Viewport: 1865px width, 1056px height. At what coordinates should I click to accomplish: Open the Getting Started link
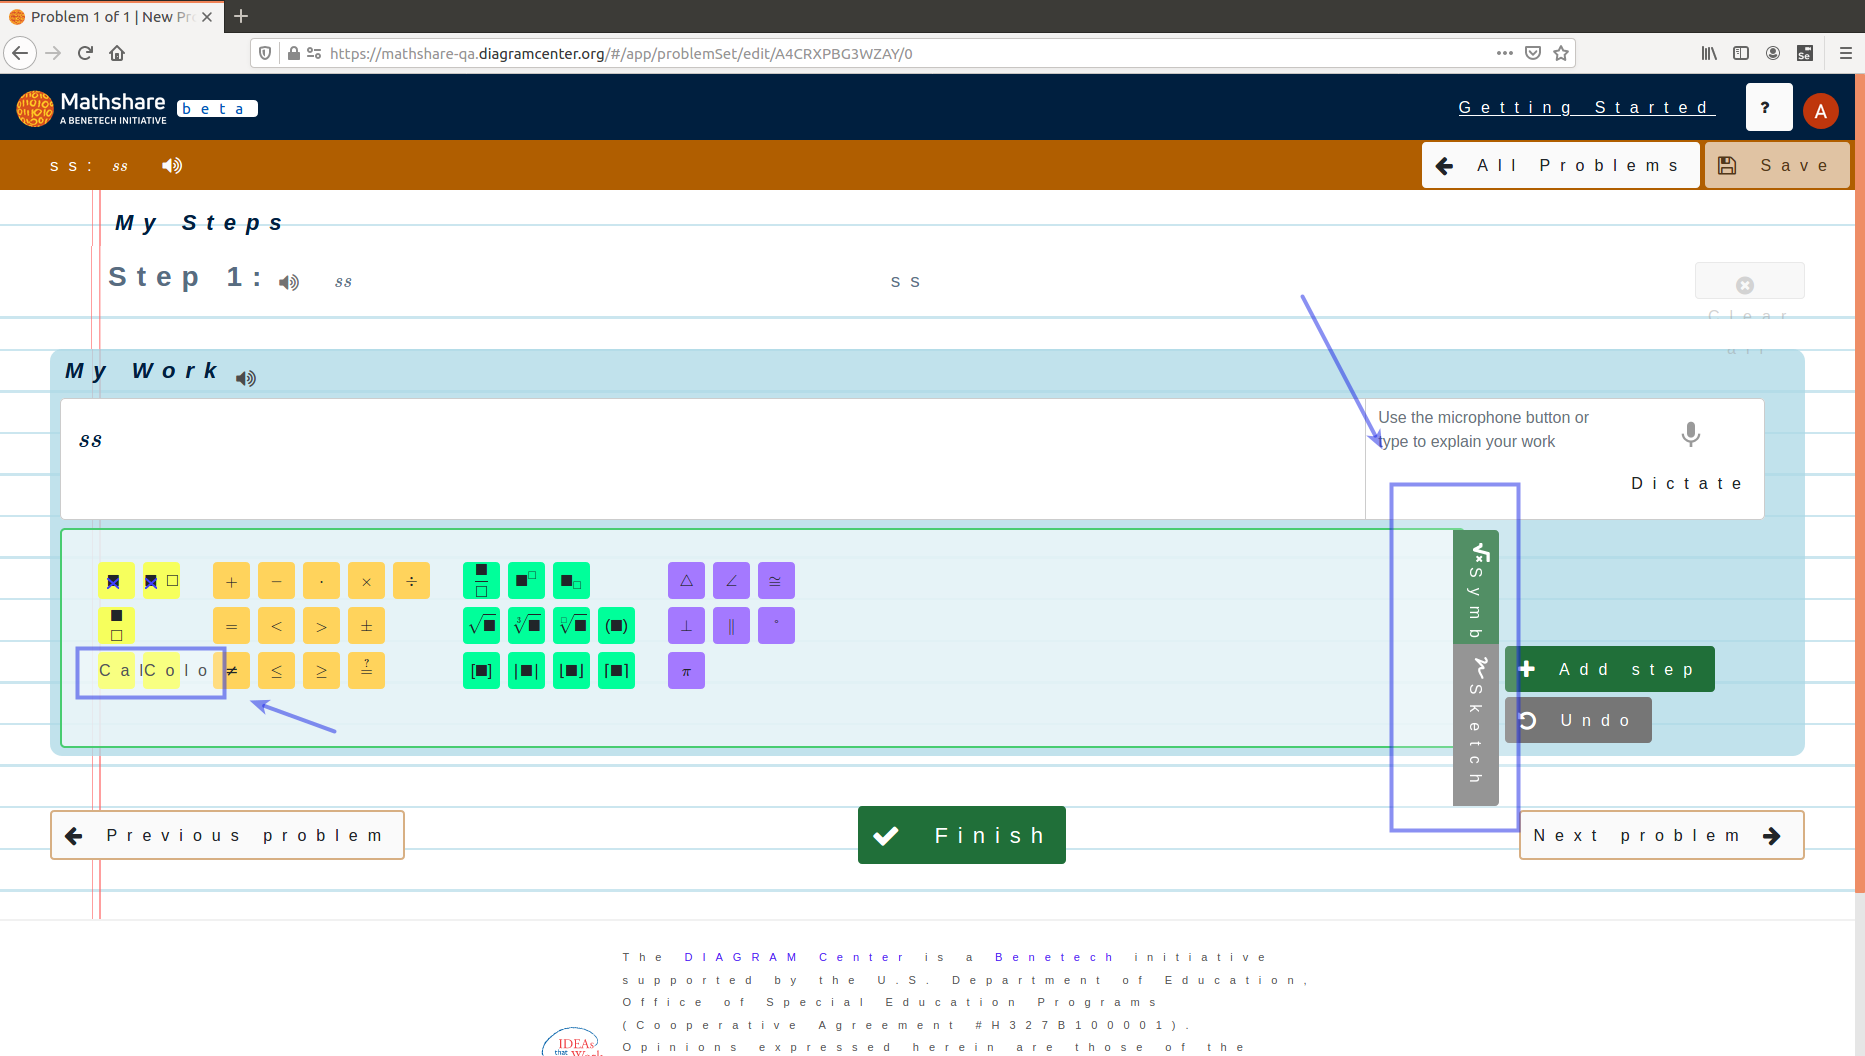coord(1586,107)
